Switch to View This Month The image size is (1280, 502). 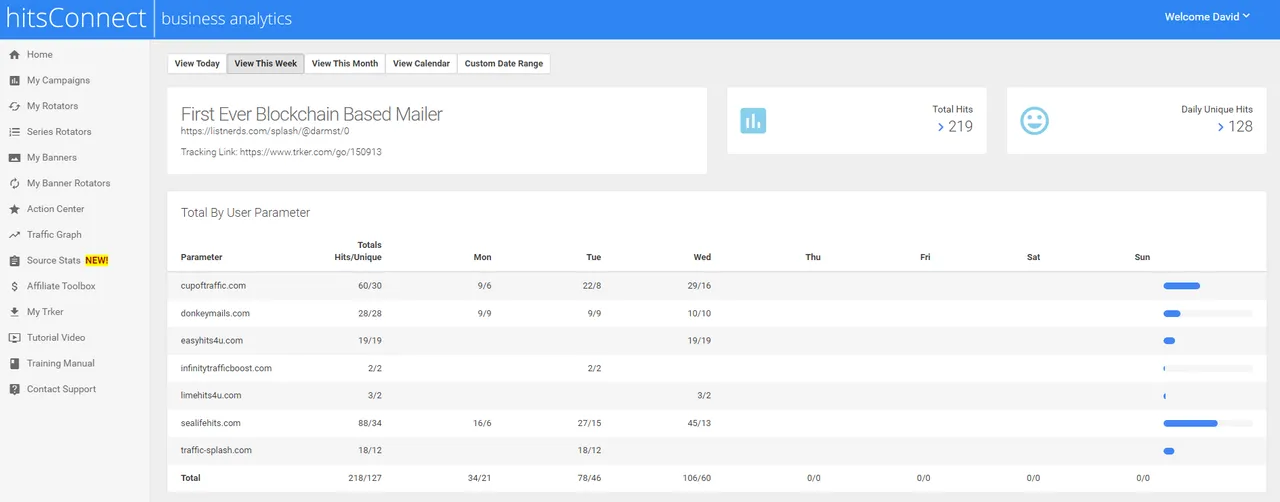tap(345, 64)
